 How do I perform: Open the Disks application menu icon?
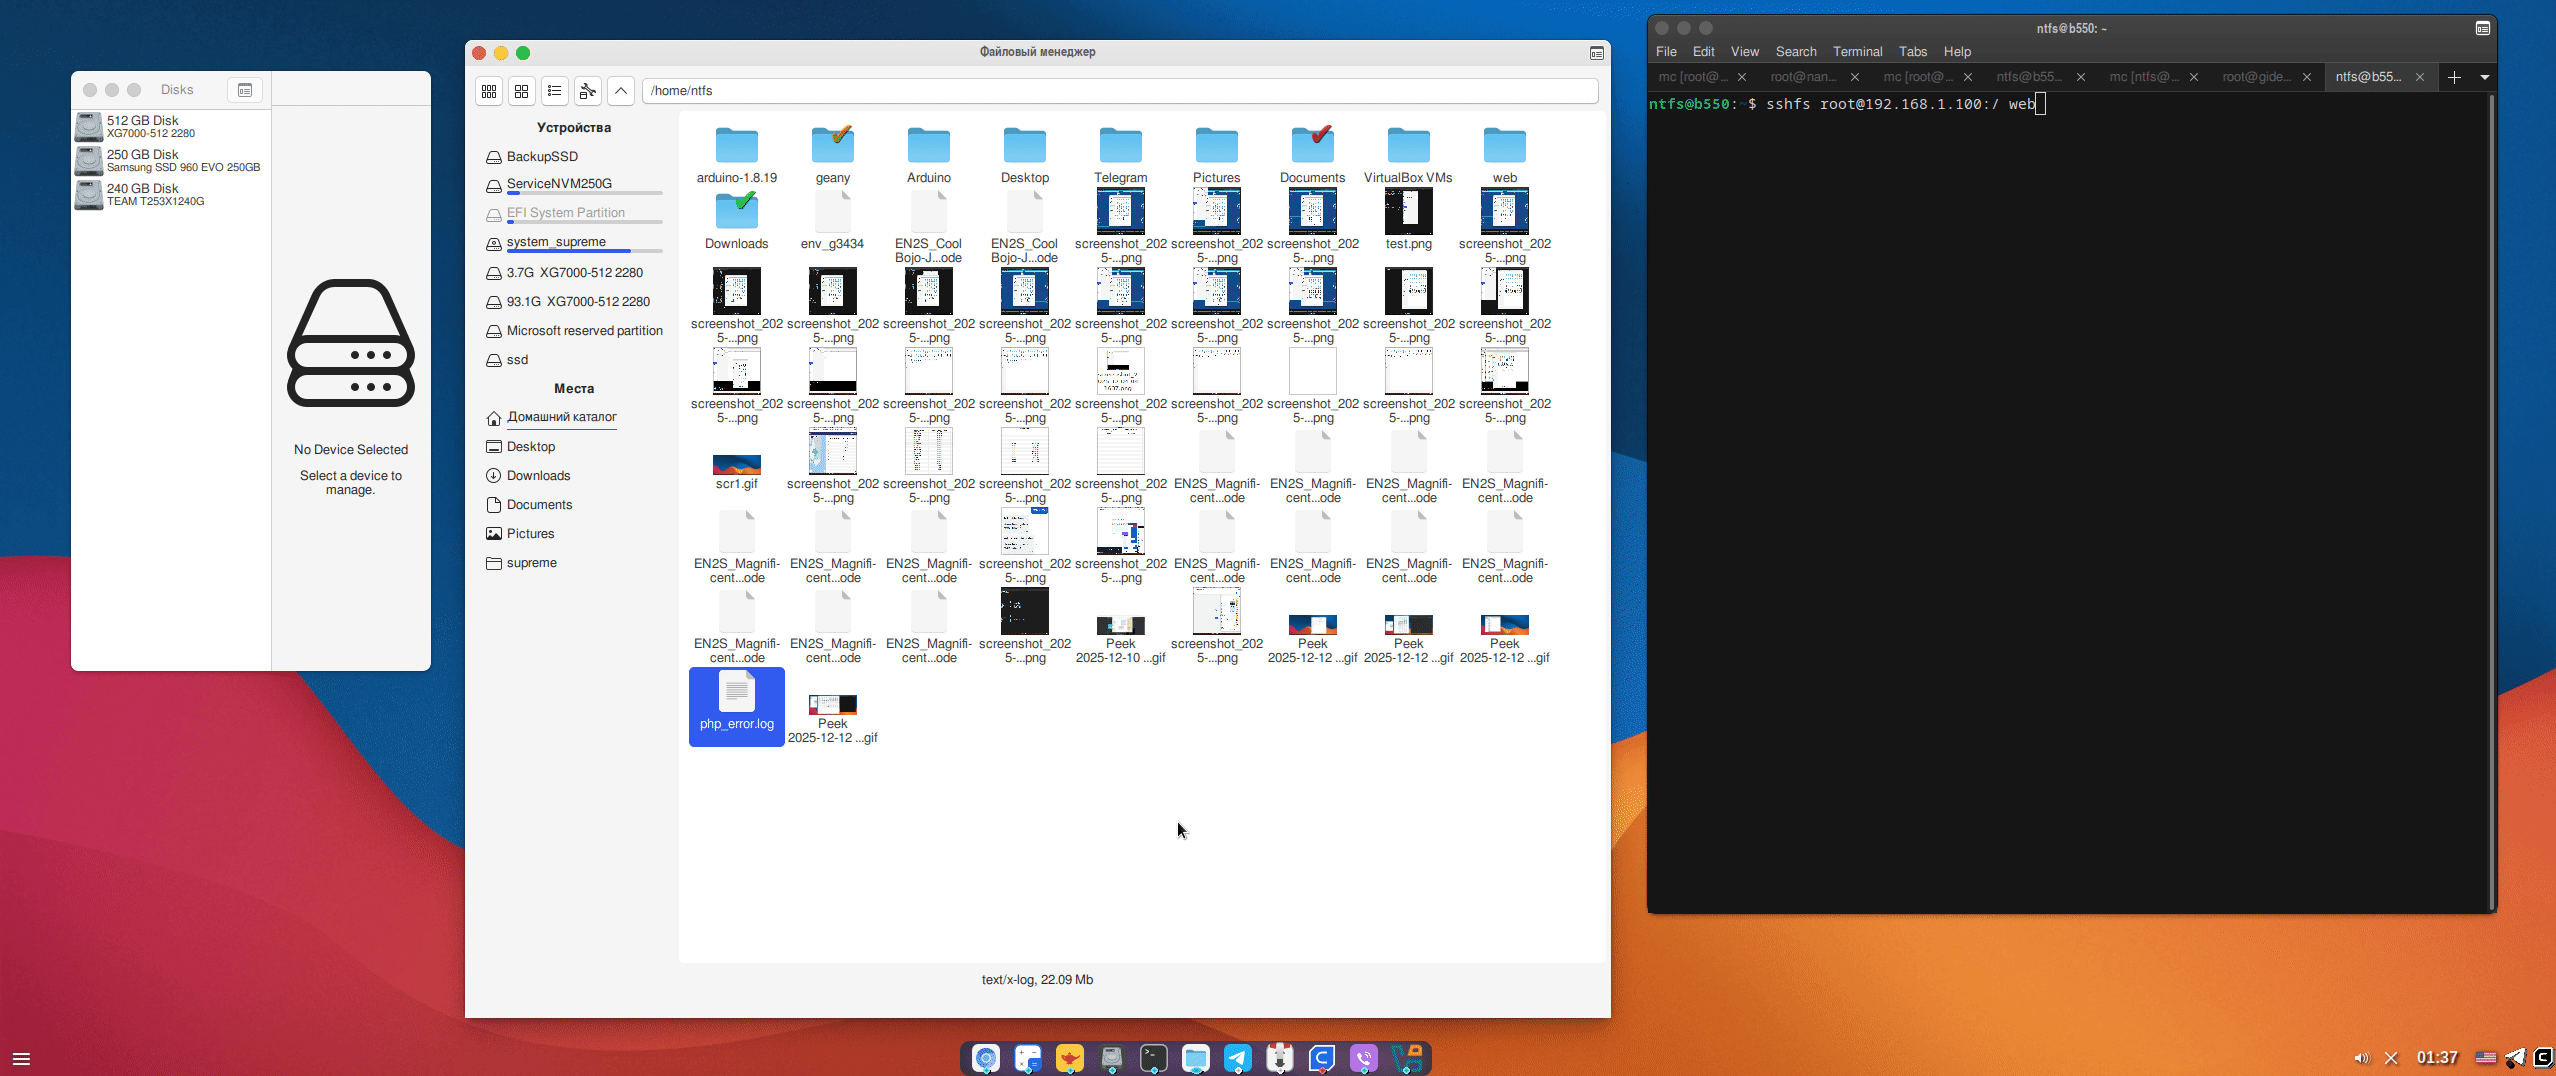coord(245,90)
